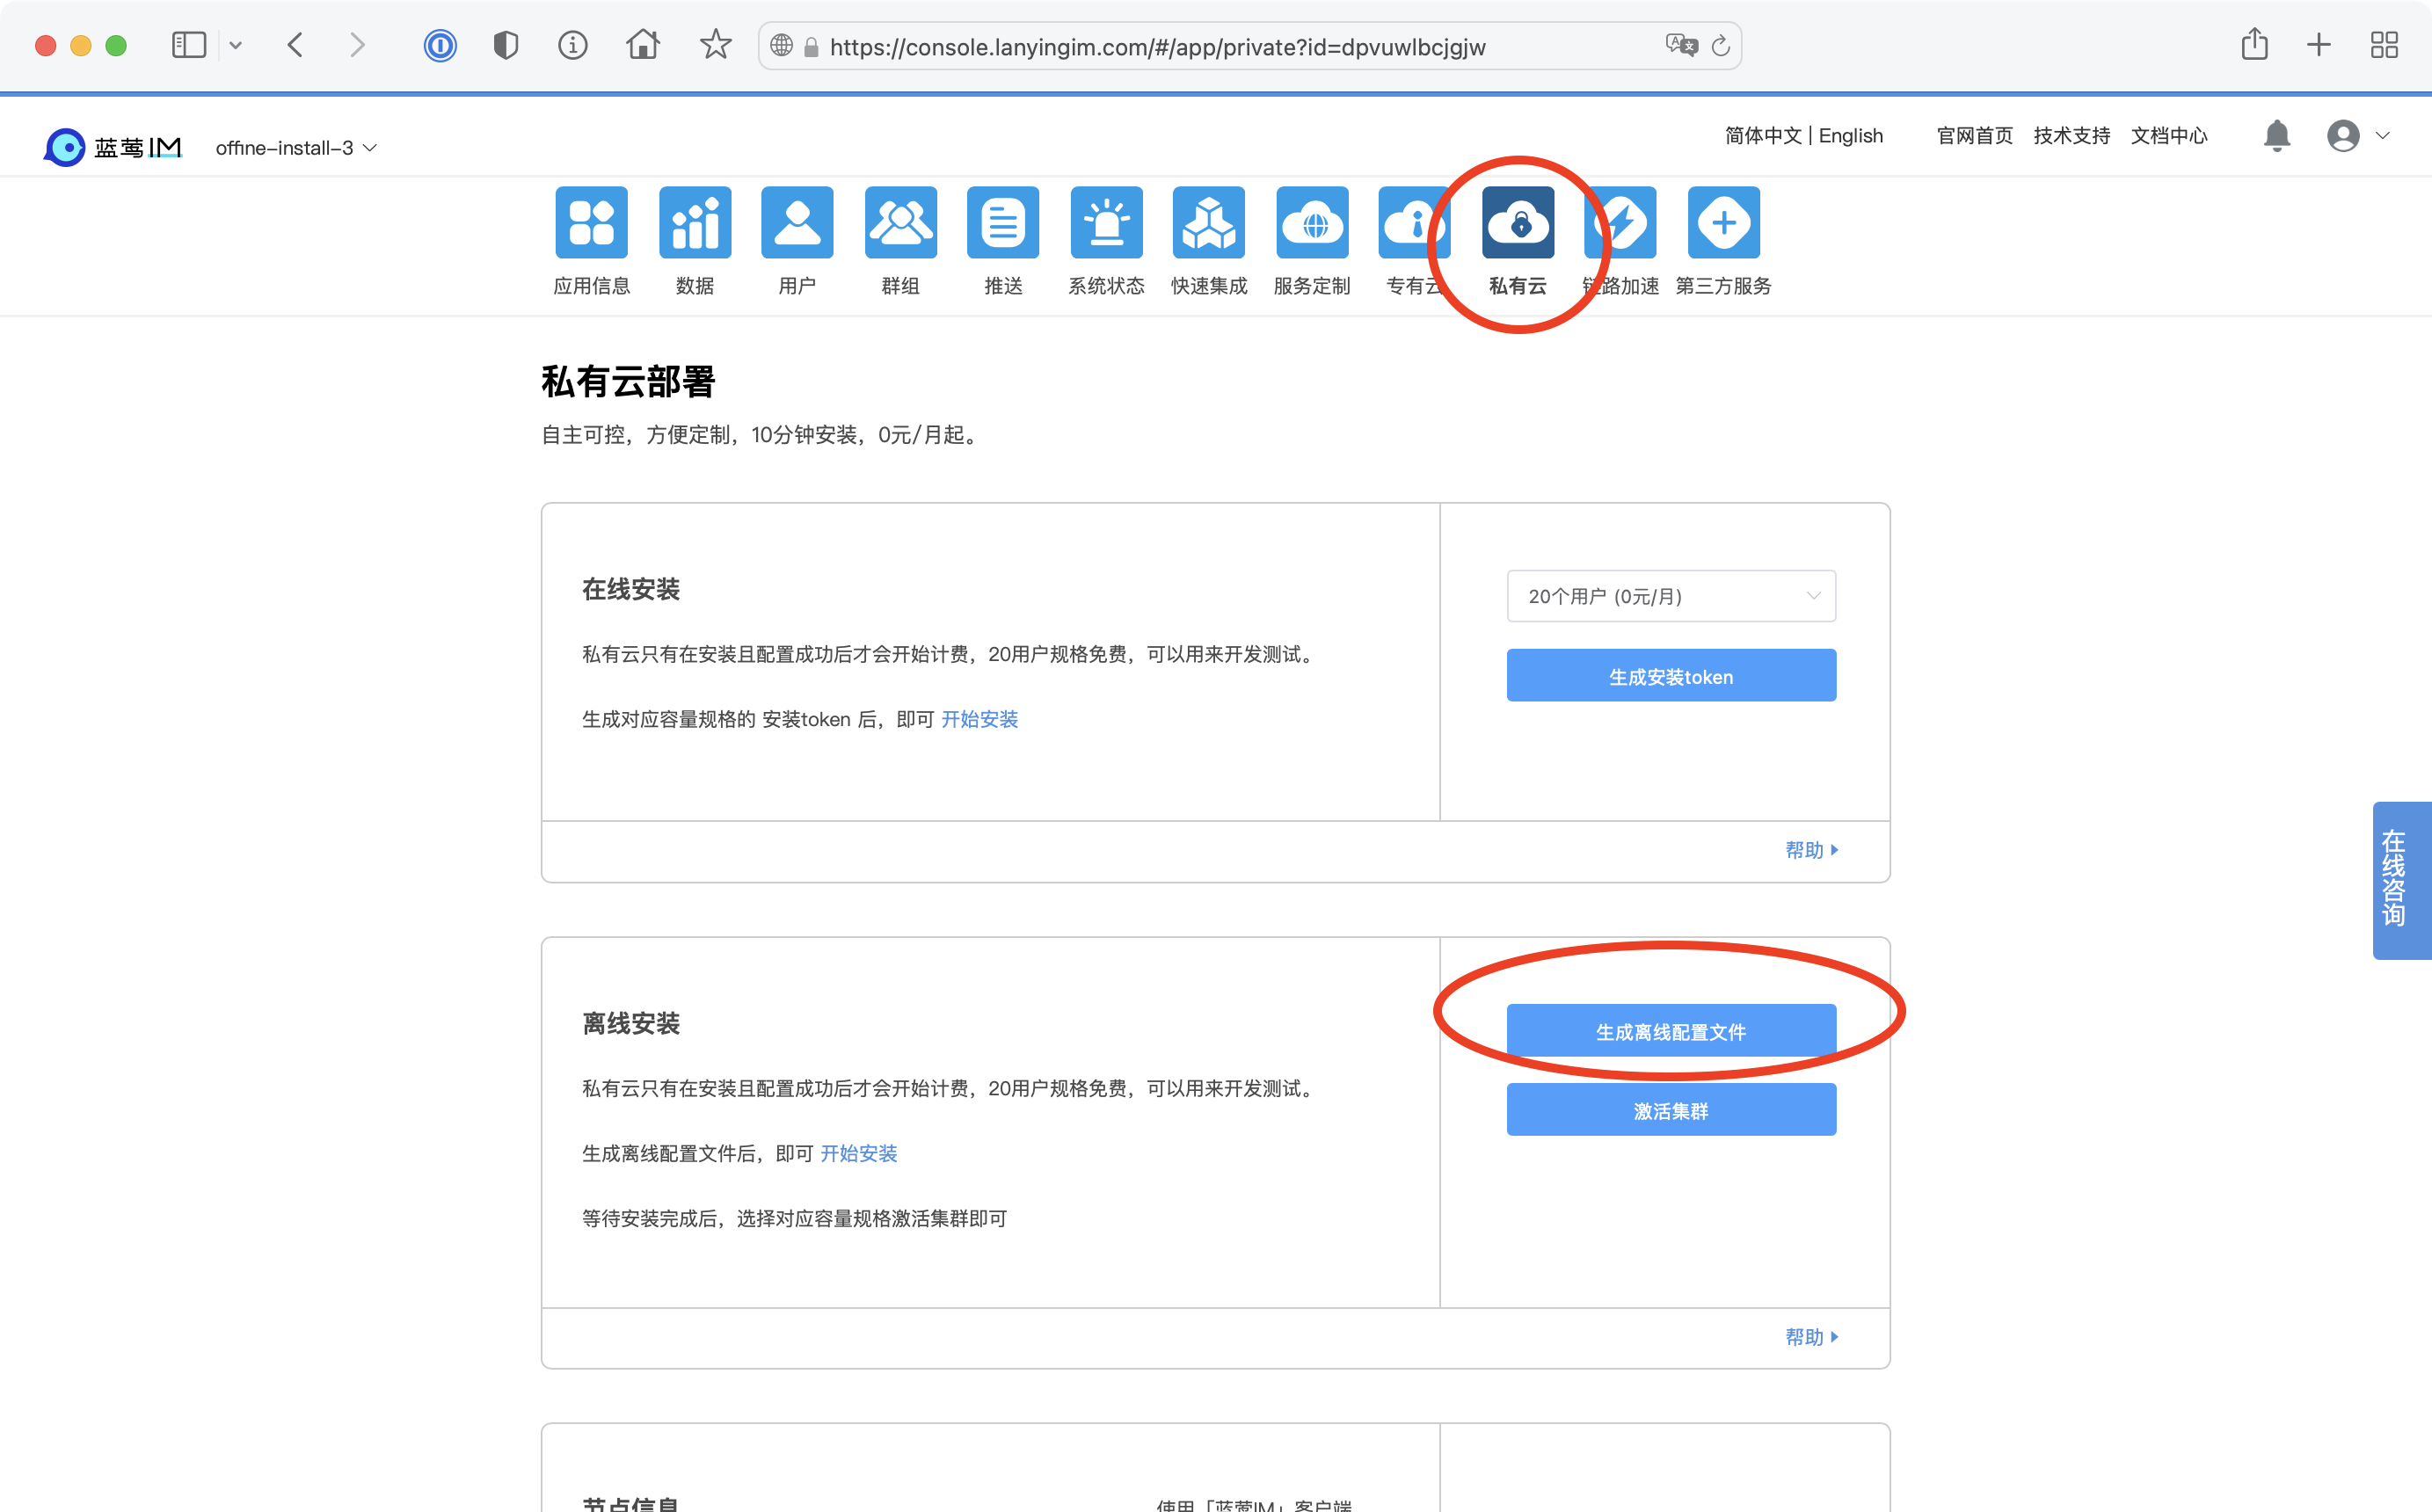The width and height of the screenshot is (2432, 1512).
Task: Expand the offline-install-3 app selector
Action: pyautogui.click(x=296, y=148)
